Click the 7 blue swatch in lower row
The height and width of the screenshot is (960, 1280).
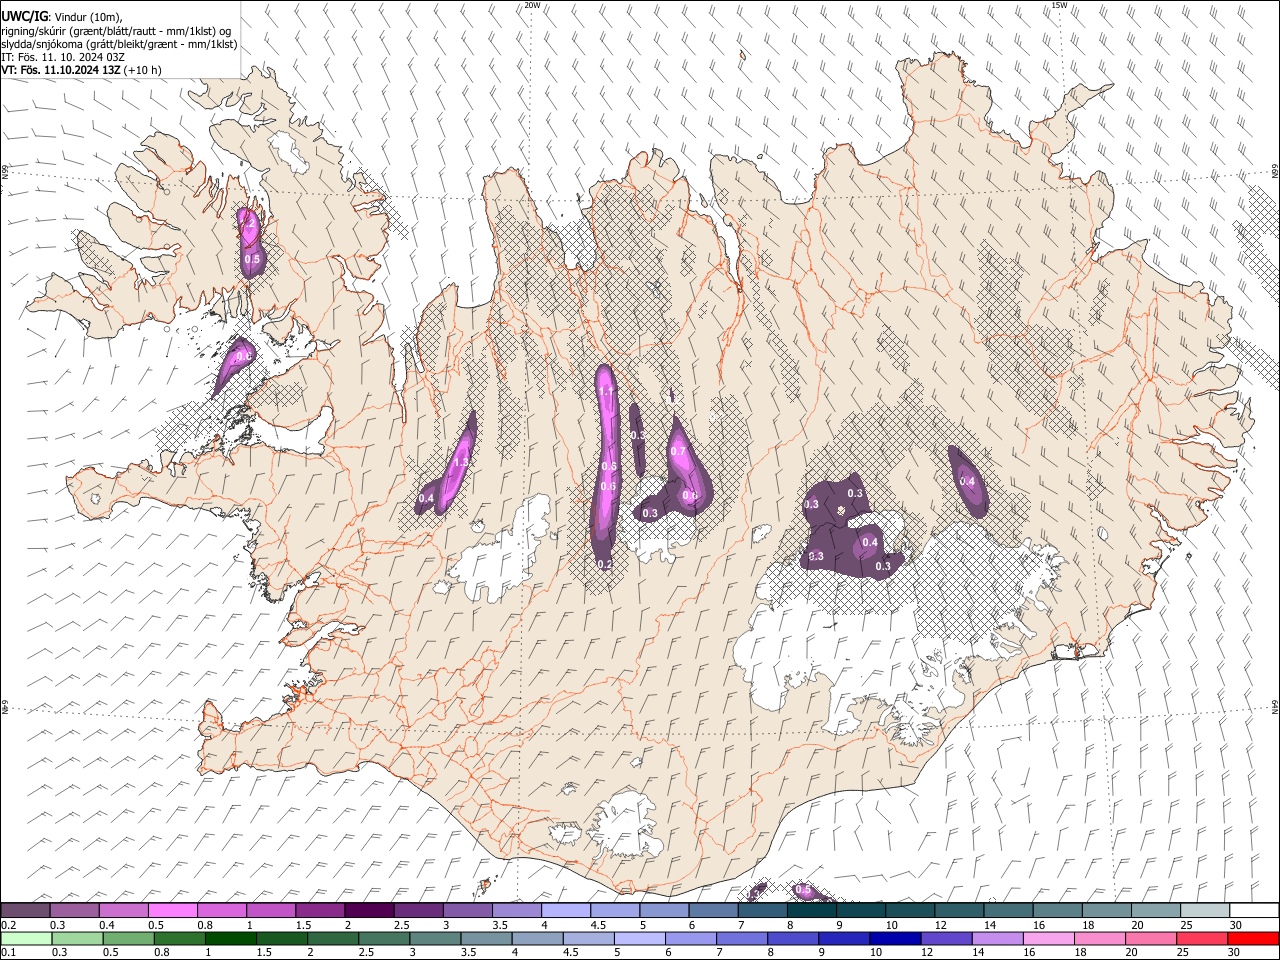[x=740, y=938]
